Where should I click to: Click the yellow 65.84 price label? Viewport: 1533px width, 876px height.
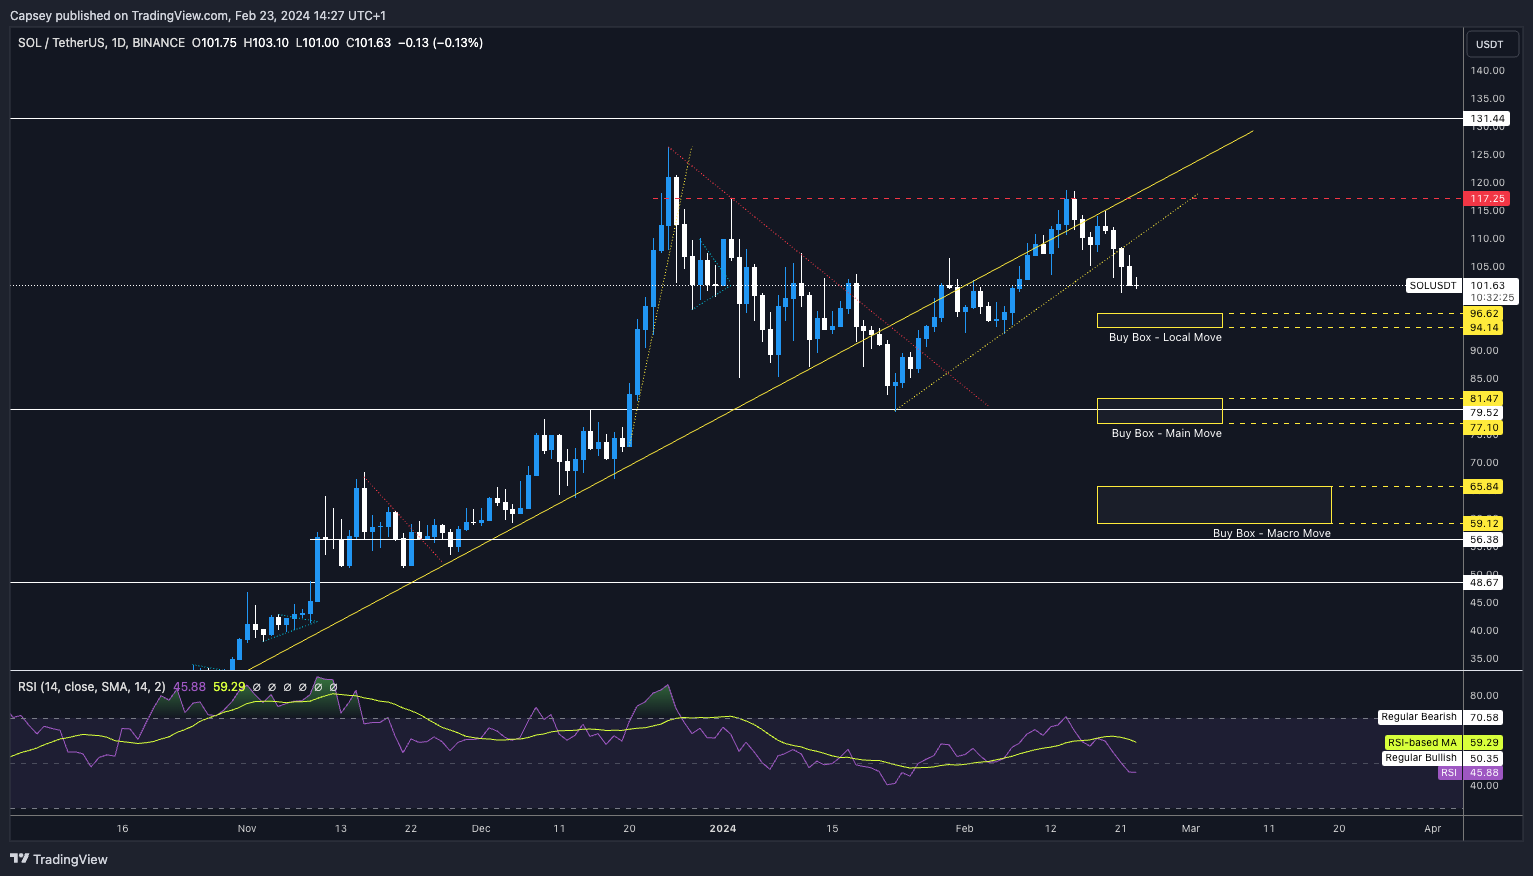point(1484,487)
